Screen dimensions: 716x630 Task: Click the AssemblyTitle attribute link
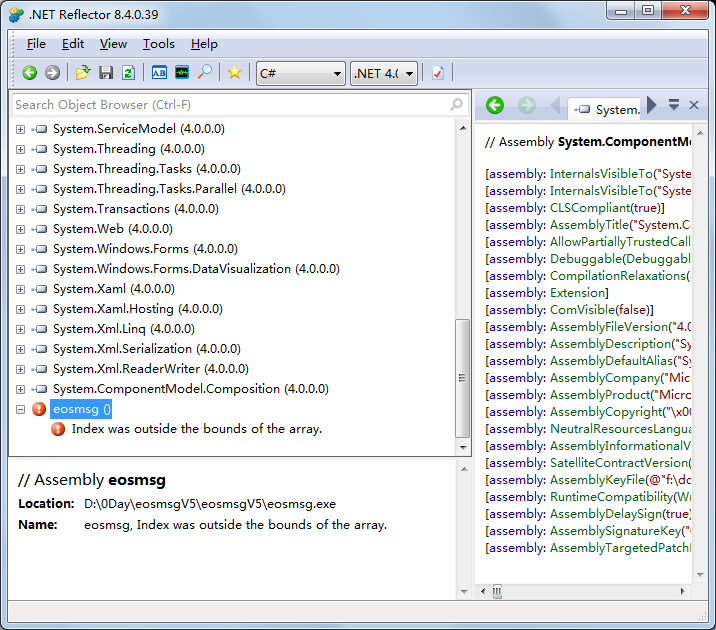click(x=589, y=225)
